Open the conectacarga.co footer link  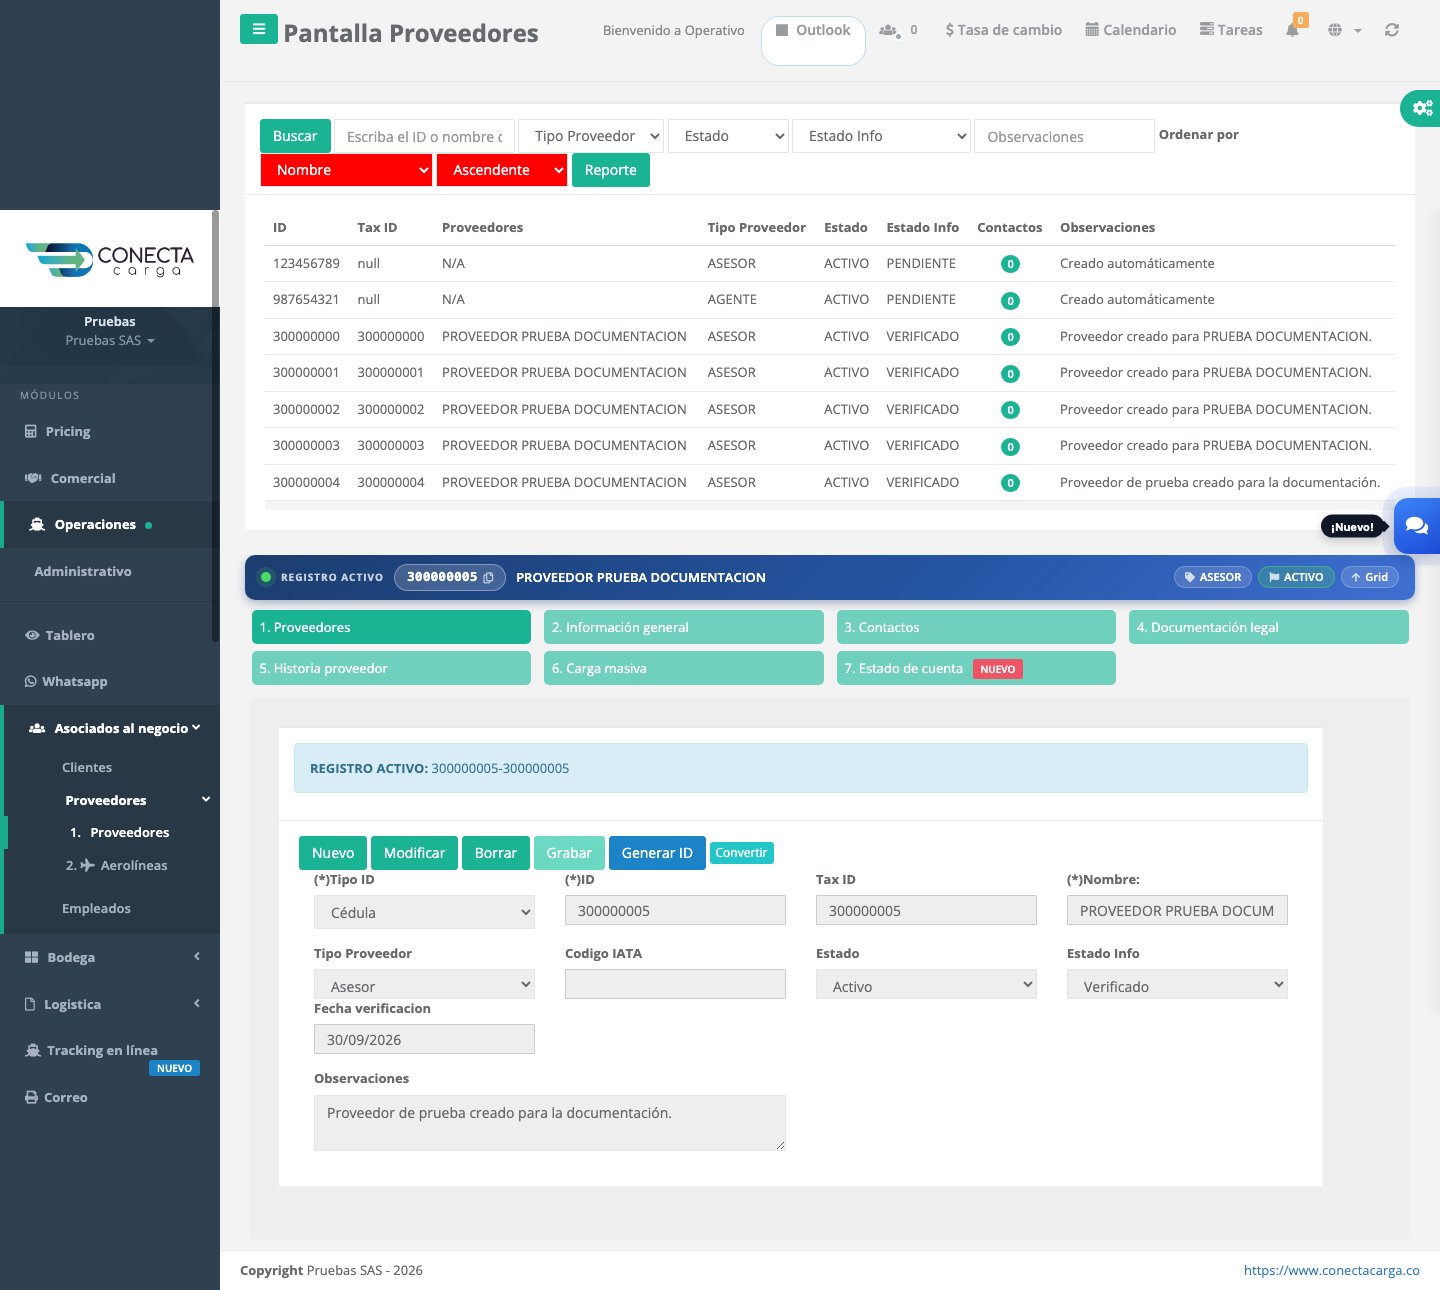[x=1331, y=1270]
